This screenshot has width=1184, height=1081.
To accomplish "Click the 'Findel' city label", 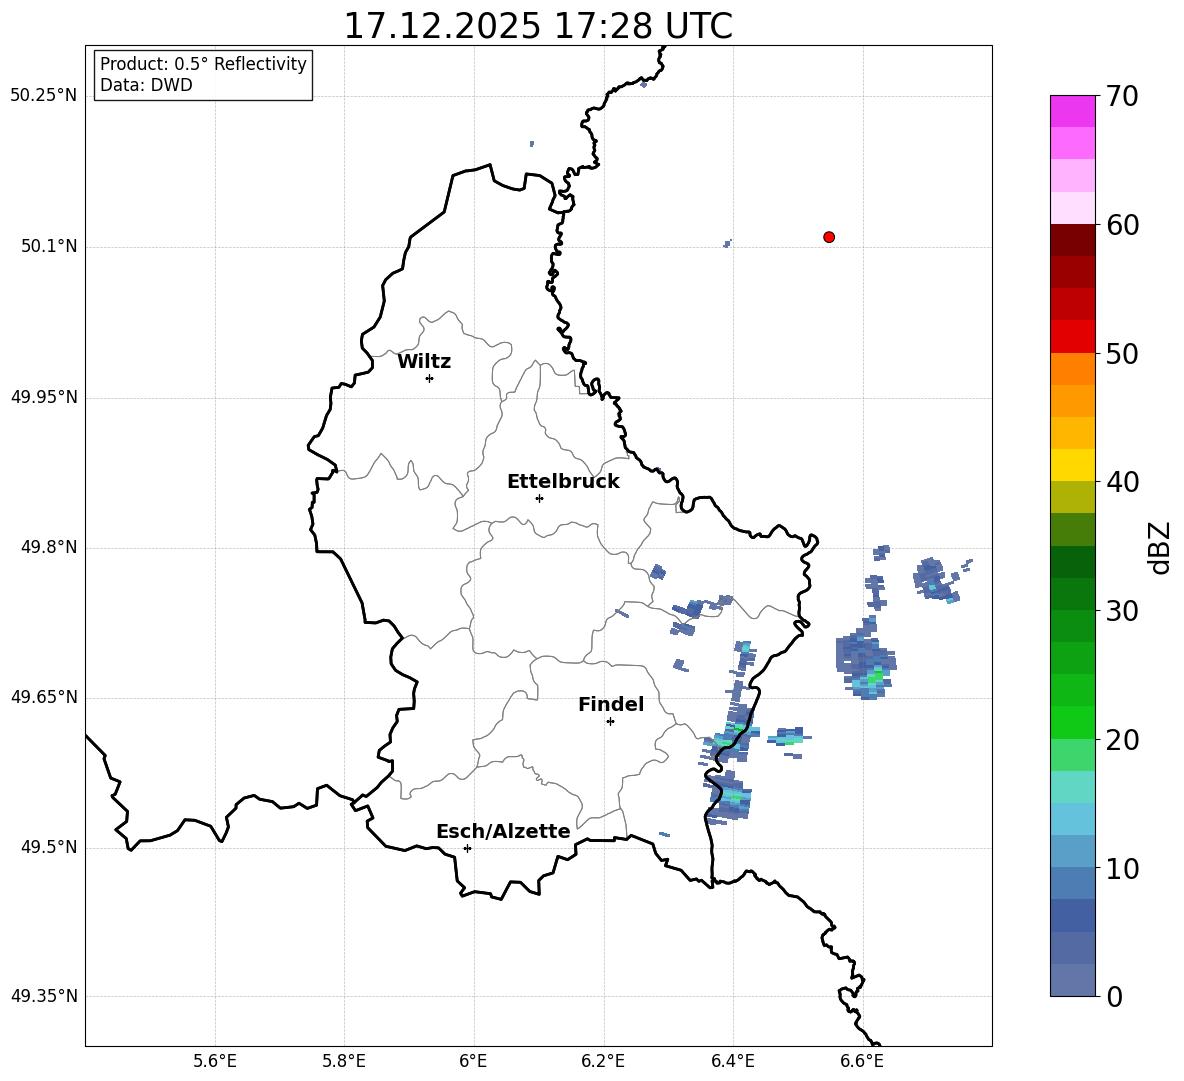I will pyautogui.click(x=611, y=704).
